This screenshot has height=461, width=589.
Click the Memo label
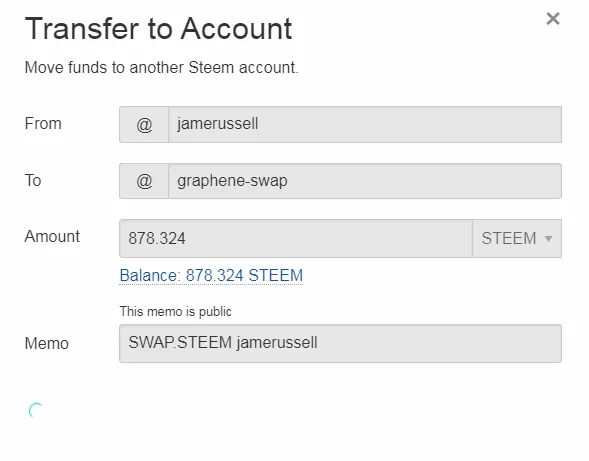[x=47, y=343]
